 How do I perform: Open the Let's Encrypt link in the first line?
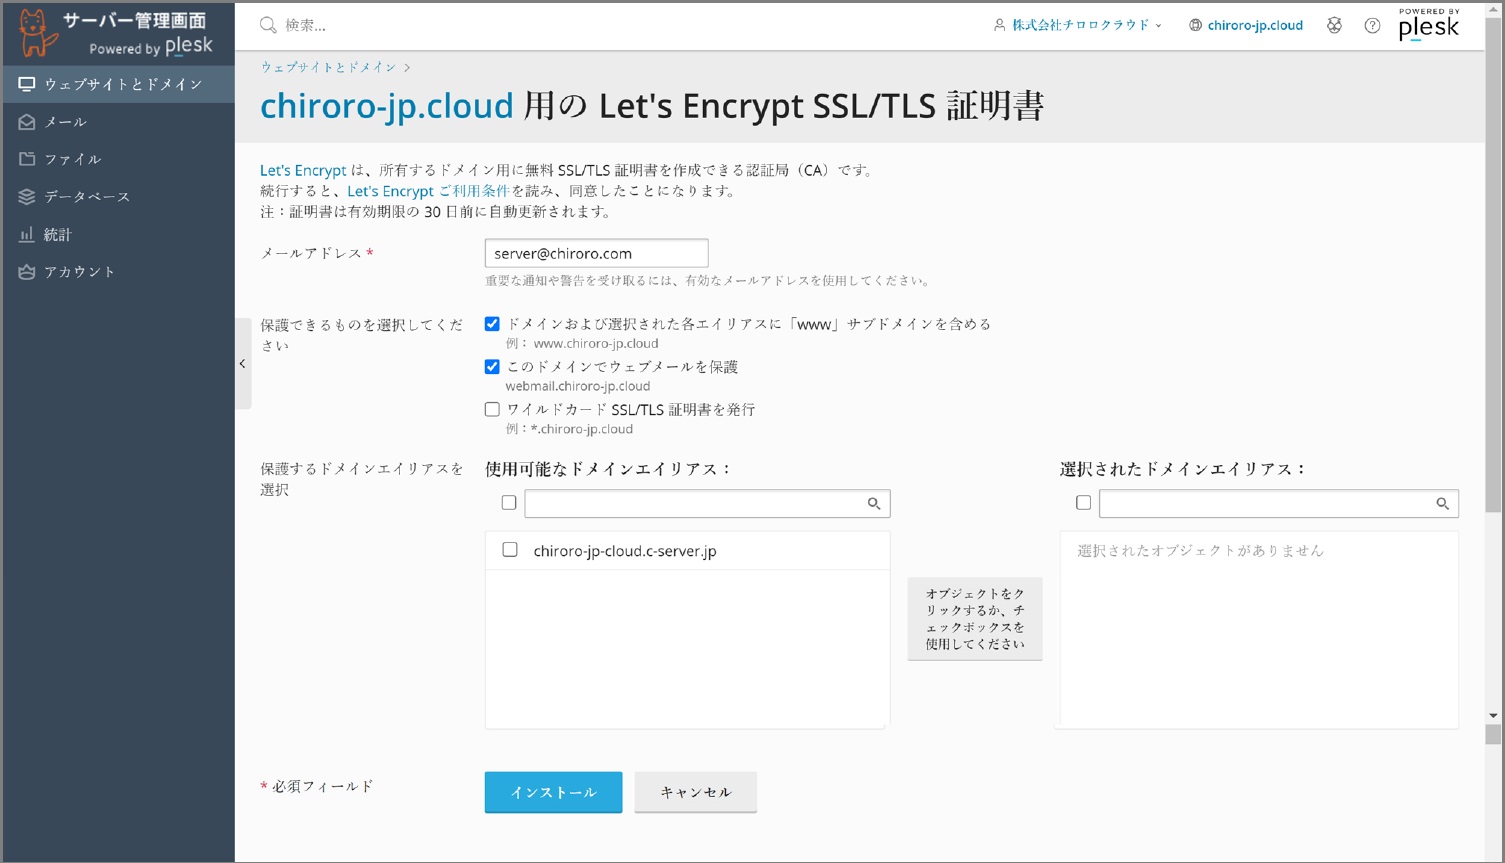pyautogui.click(x=303, y=170)
